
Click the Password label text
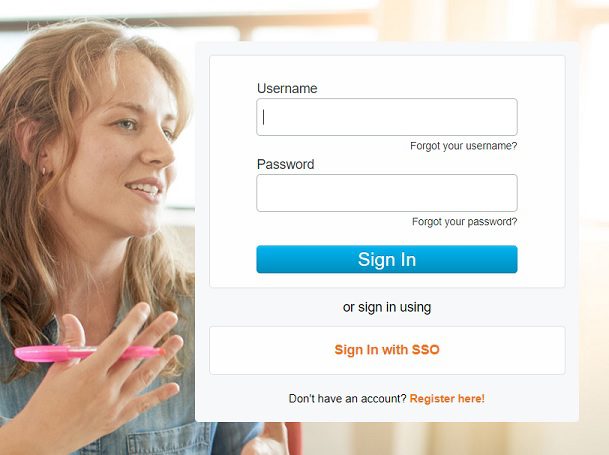point(285,164)
